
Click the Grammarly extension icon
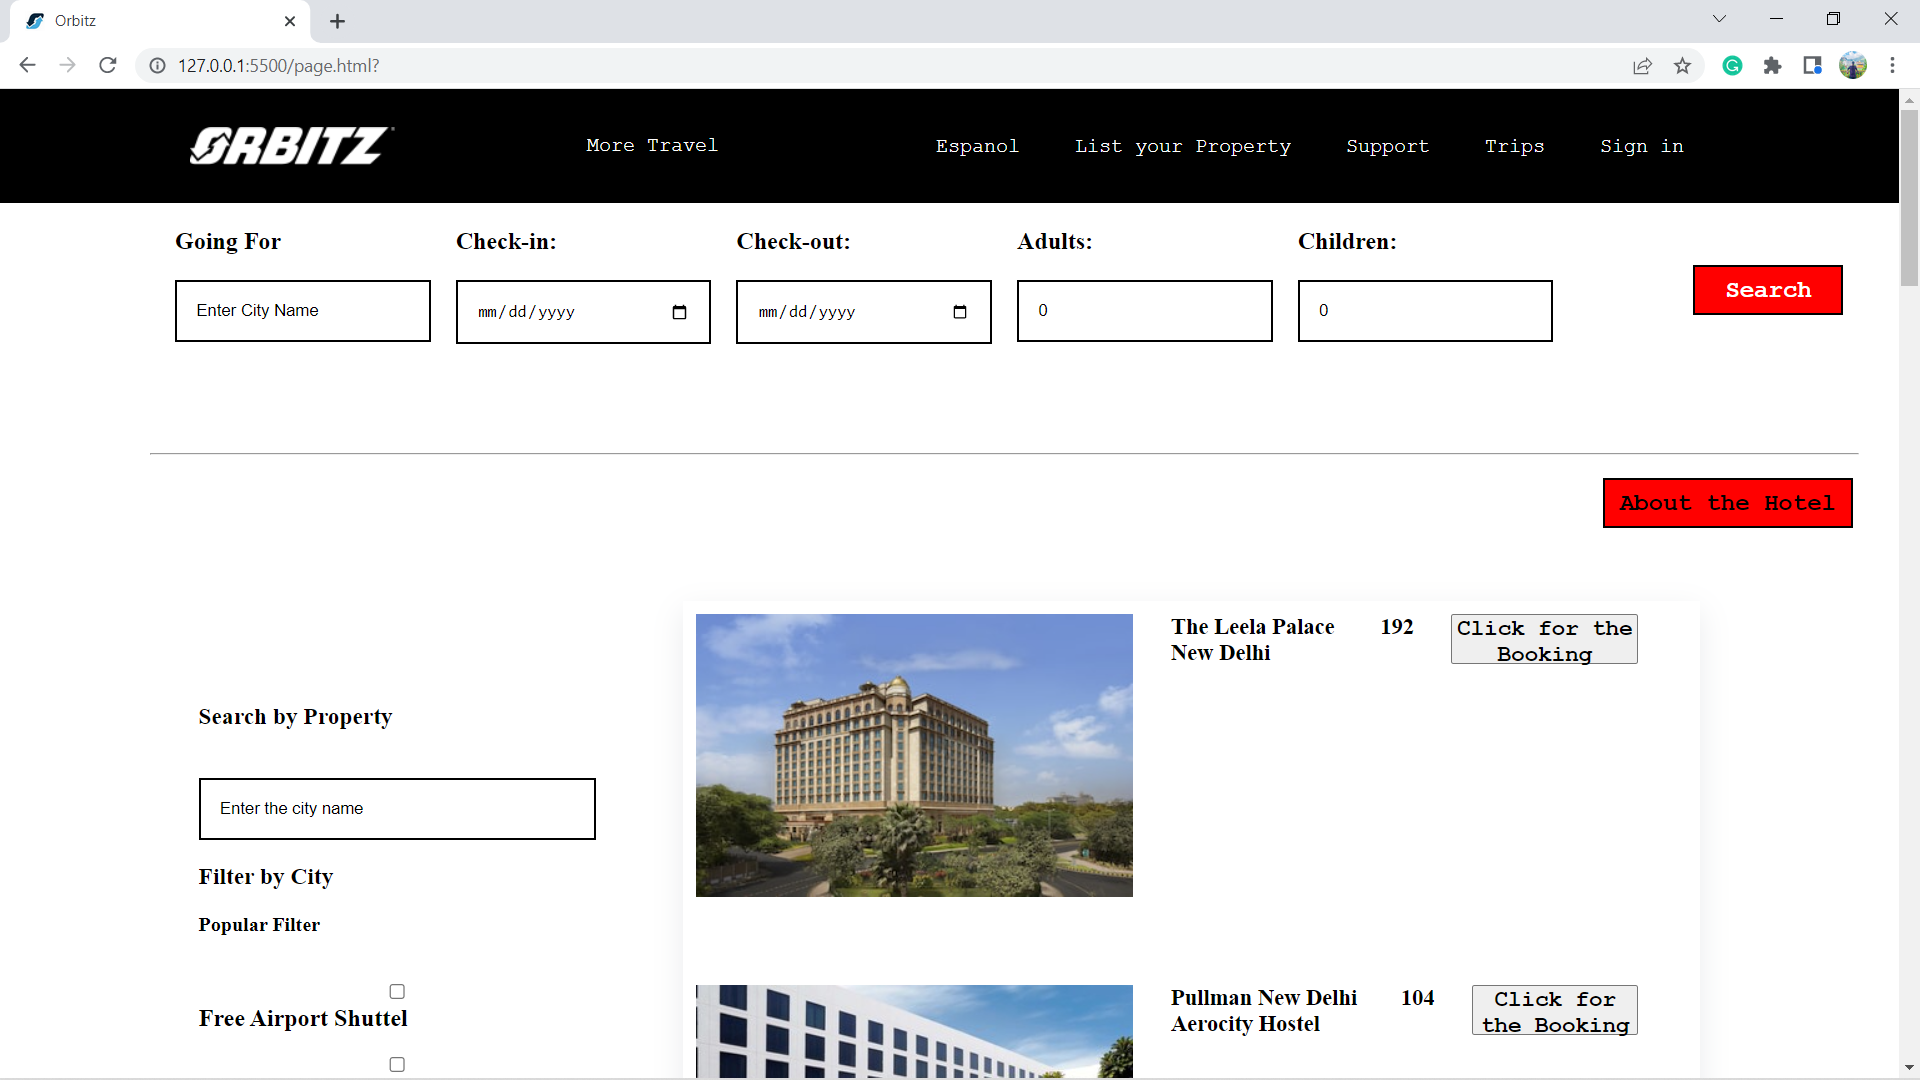click(x=1733, y=65)
